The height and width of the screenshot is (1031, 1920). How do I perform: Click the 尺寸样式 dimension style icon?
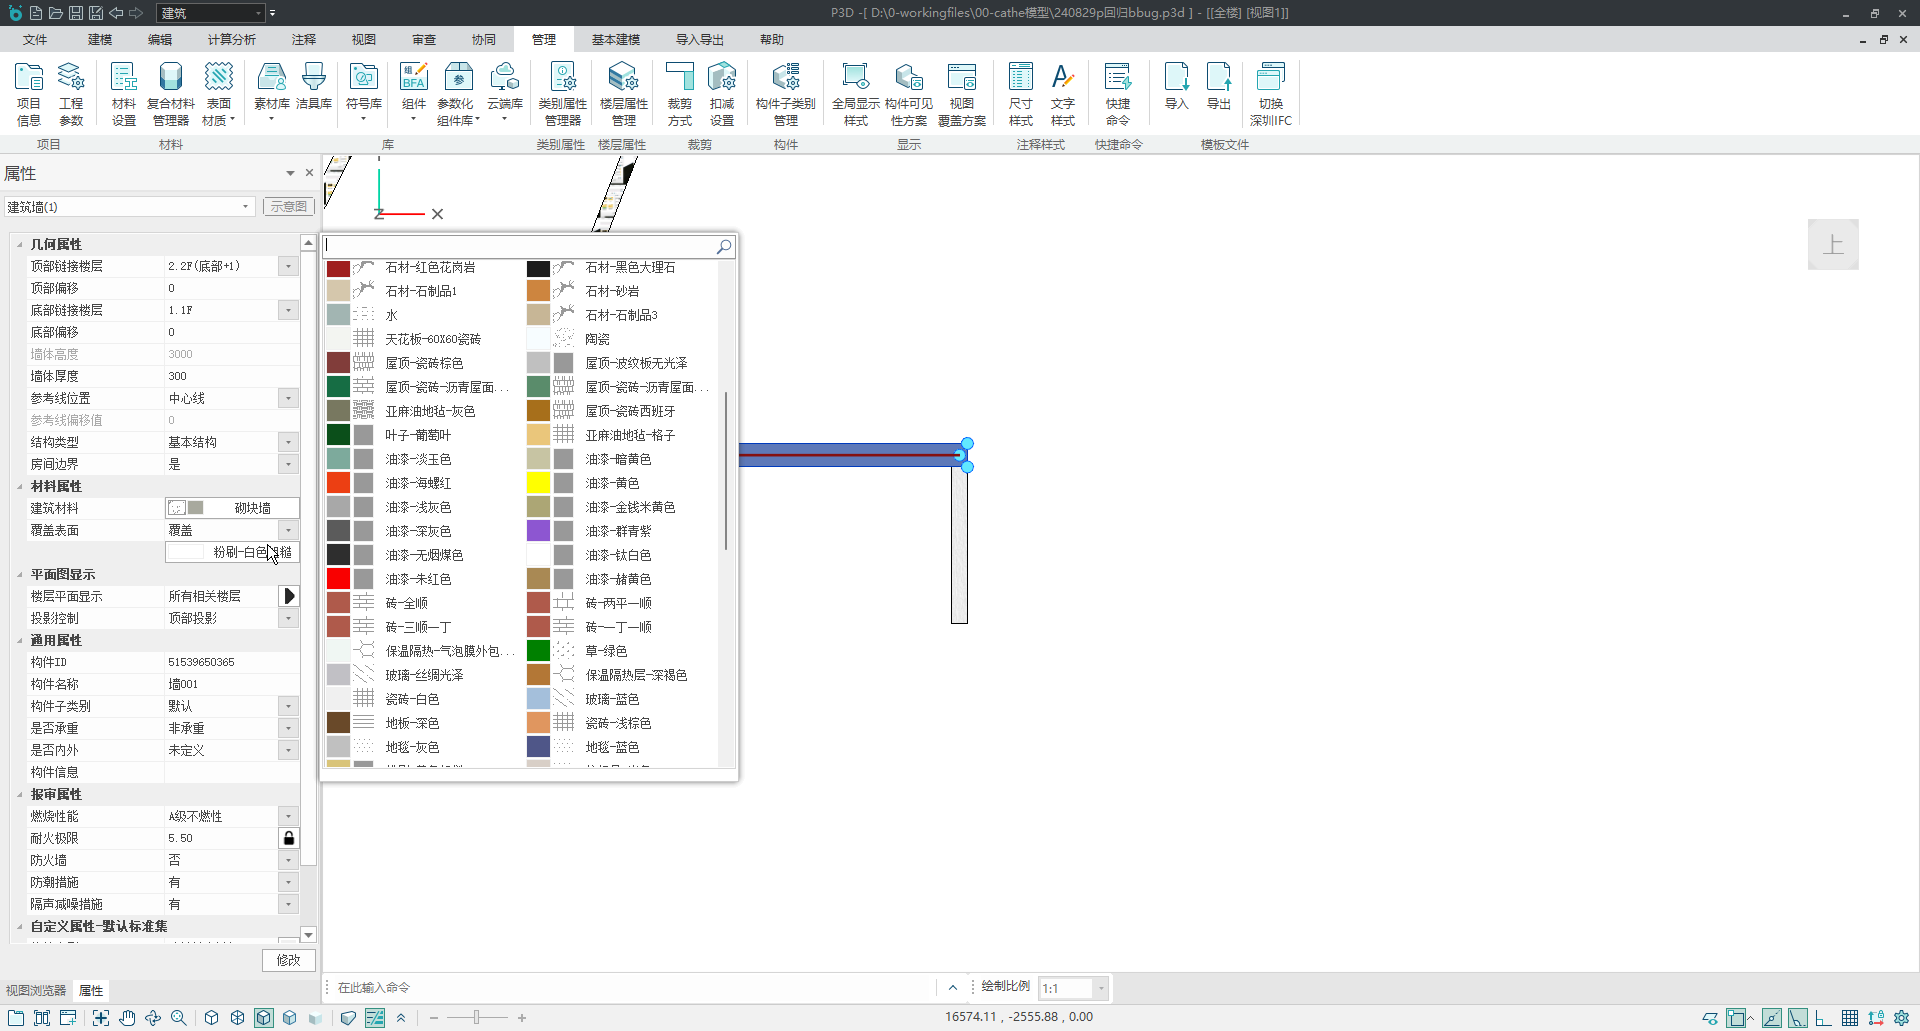pos(1020,93)
